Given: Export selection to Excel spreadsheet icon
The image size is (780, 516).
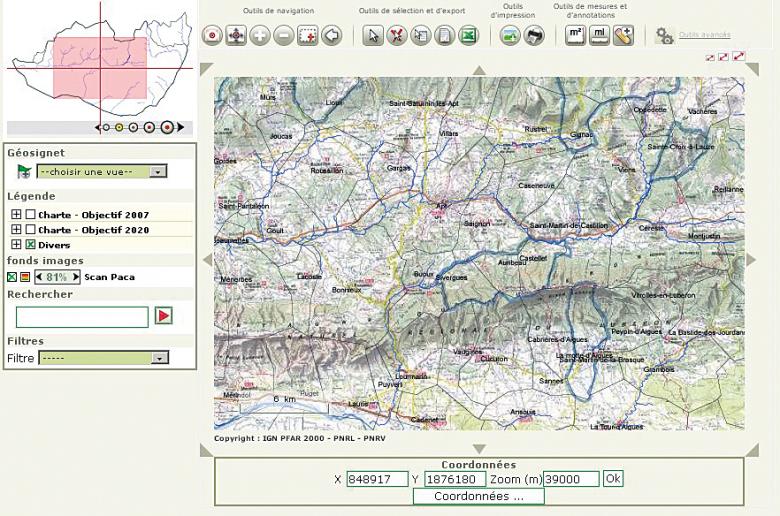Looking at the screenshot, I should click(468, 35).
